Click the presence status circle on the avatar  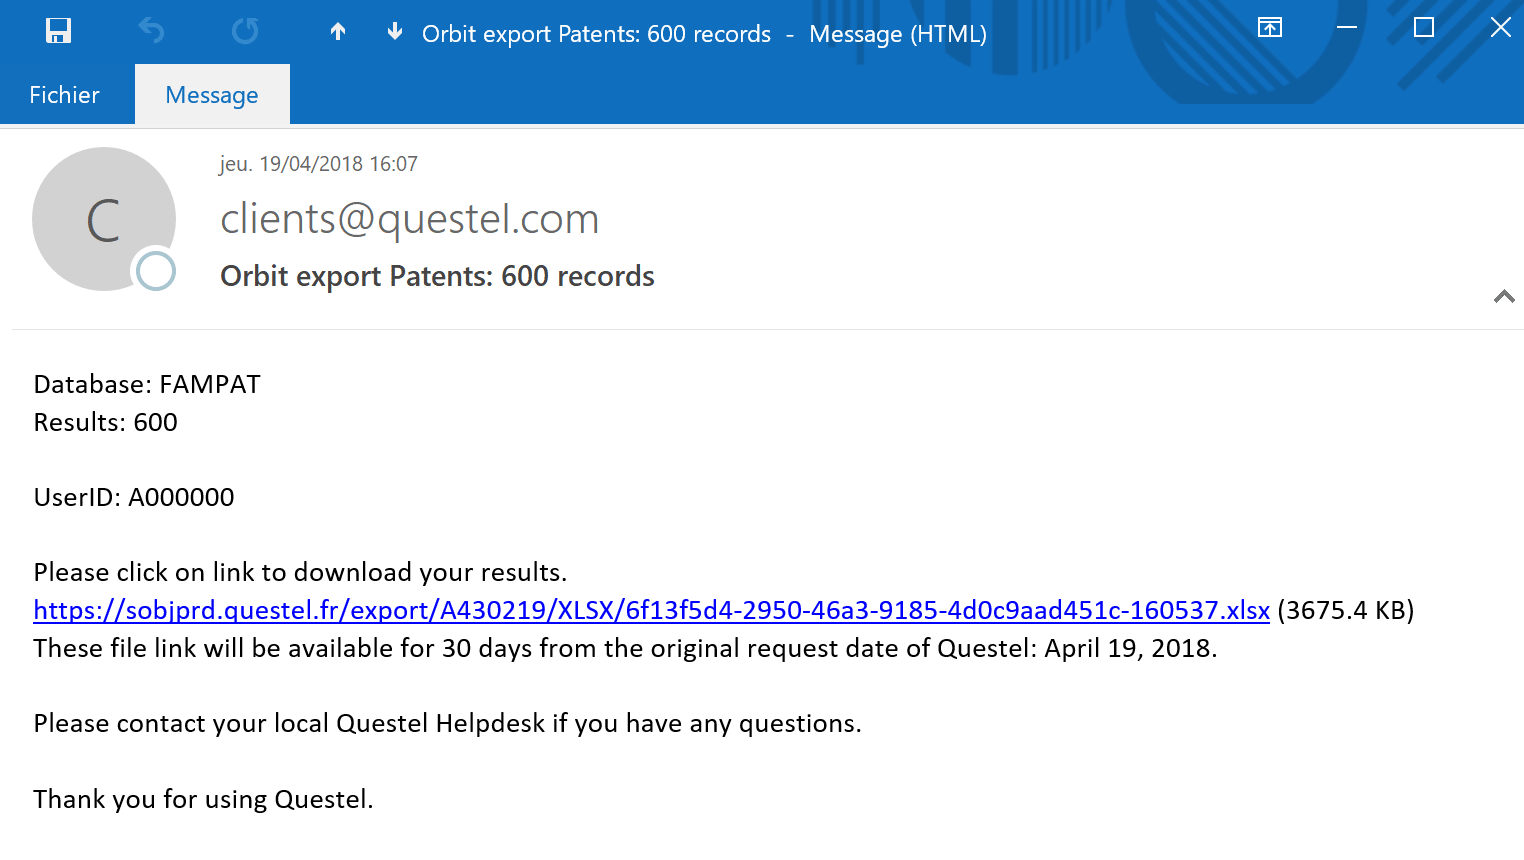(155, 270)
